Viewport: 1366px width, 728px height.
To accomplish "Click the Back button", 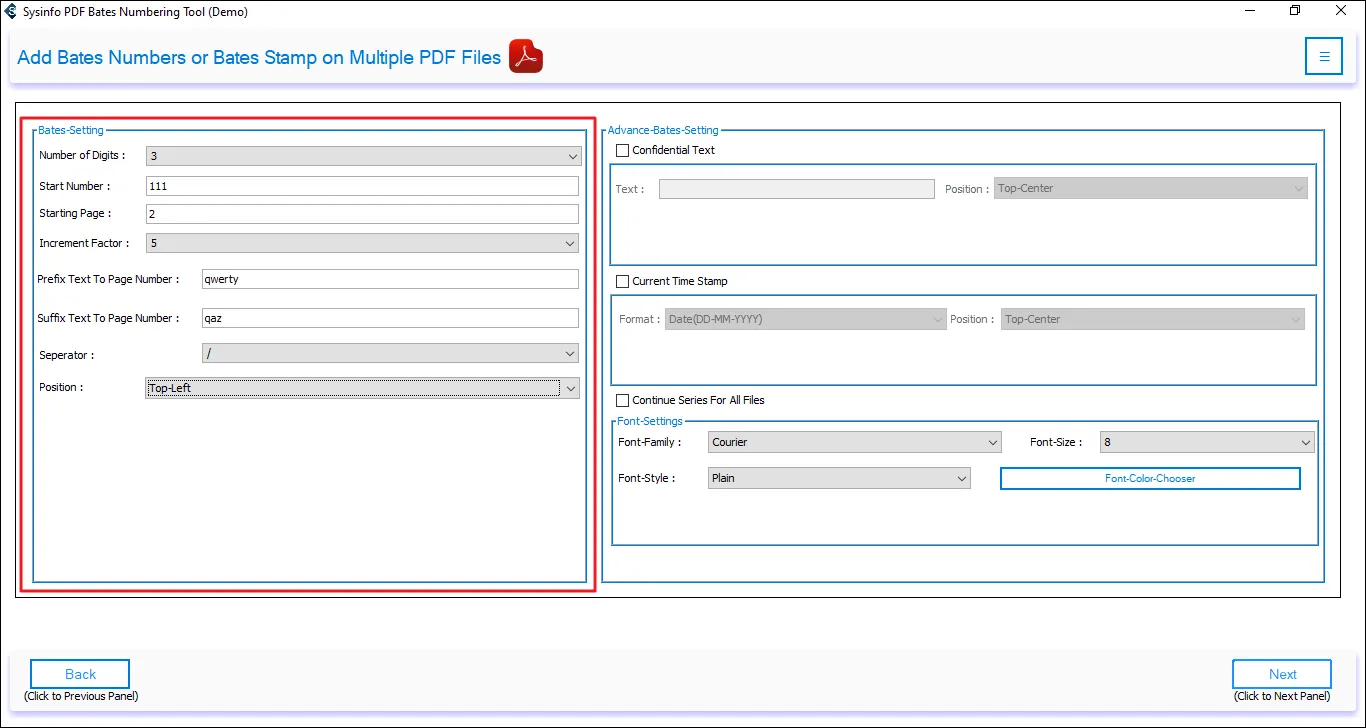I will pyautogui.click(x=80, y=674).
